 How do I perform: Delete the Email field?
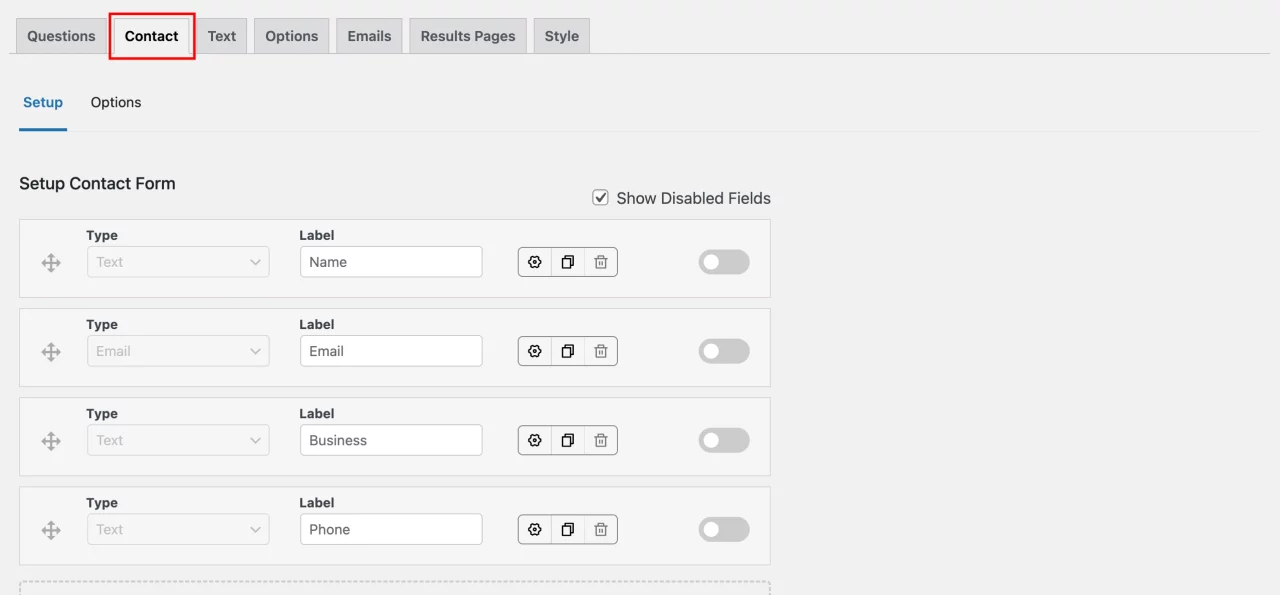pyautogui.click(x=600, y=350)
